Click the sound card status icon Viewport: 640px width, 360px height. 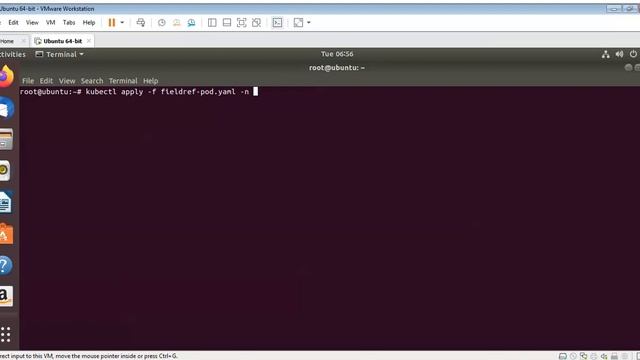[604, 356]
